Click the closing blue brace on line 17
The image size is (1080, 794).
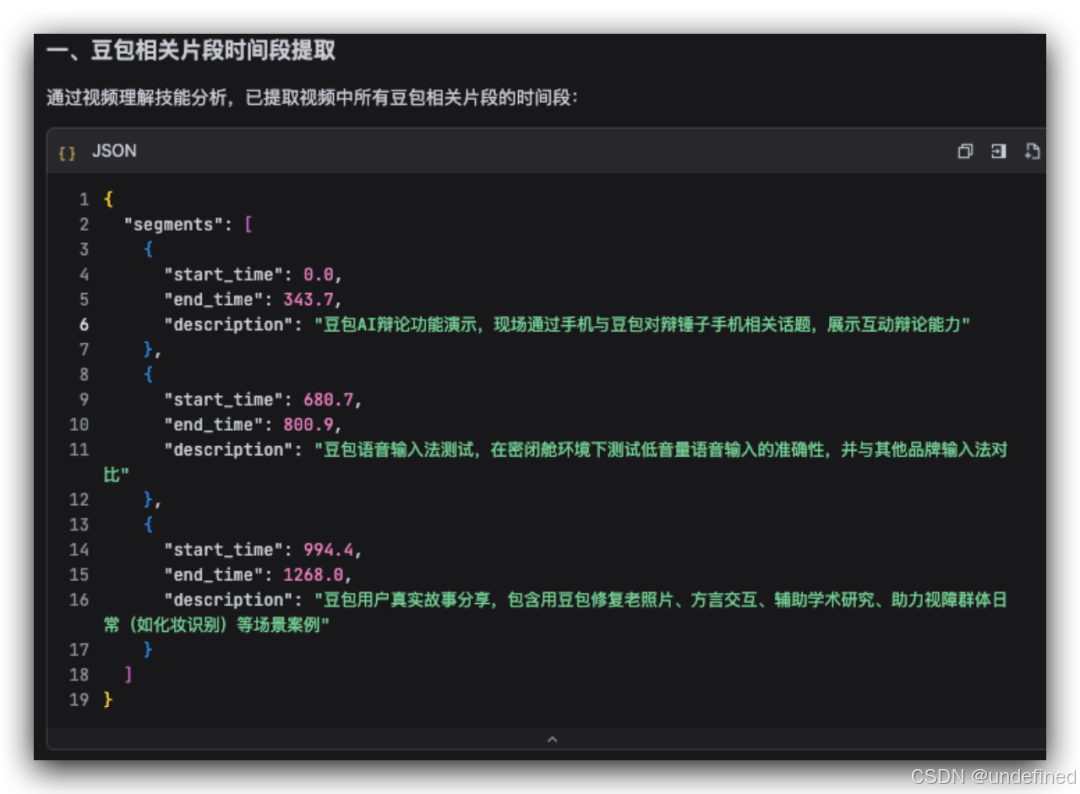pyautogui.click(x=148, y=649)
